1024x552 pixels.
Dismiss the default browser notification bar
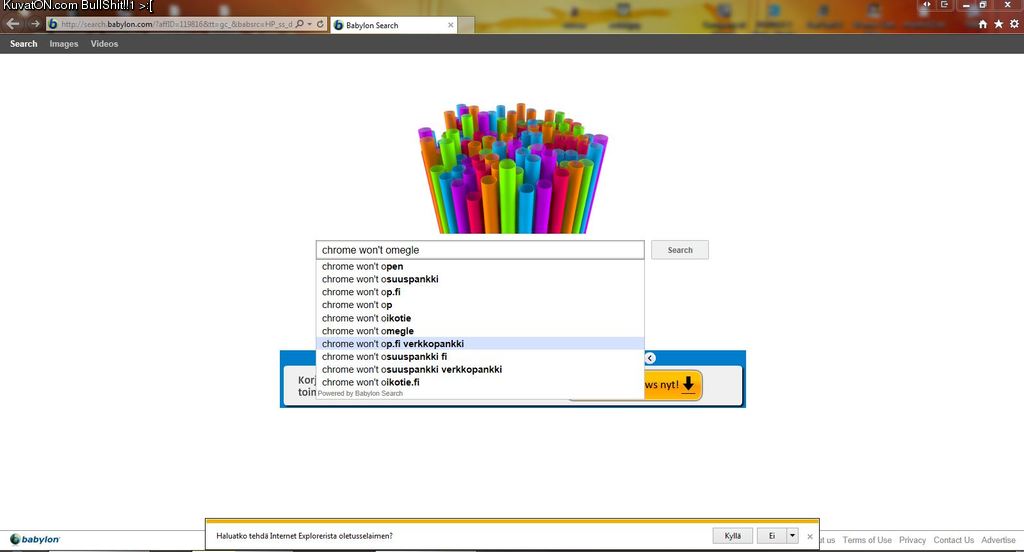(810, 536)
